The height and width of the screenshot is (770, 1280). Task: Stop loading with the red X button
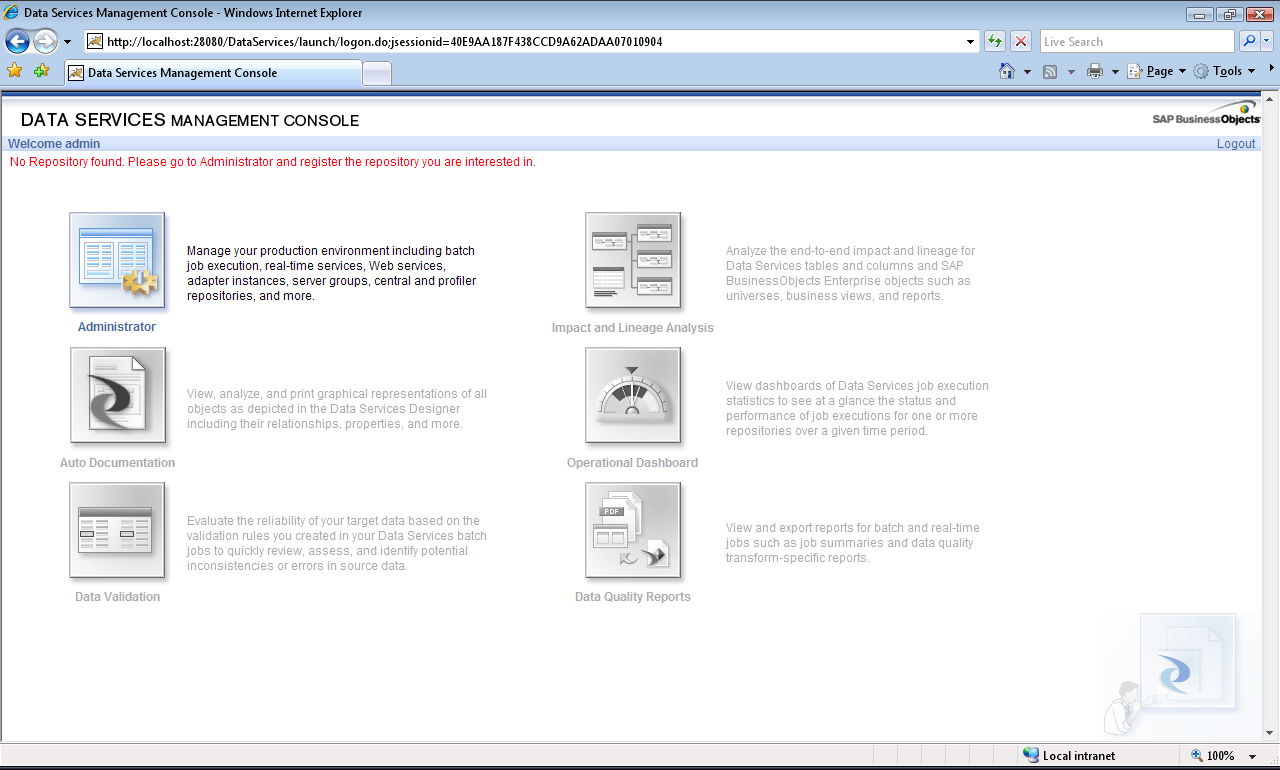pyautogui.click(x=1021, y=41)
